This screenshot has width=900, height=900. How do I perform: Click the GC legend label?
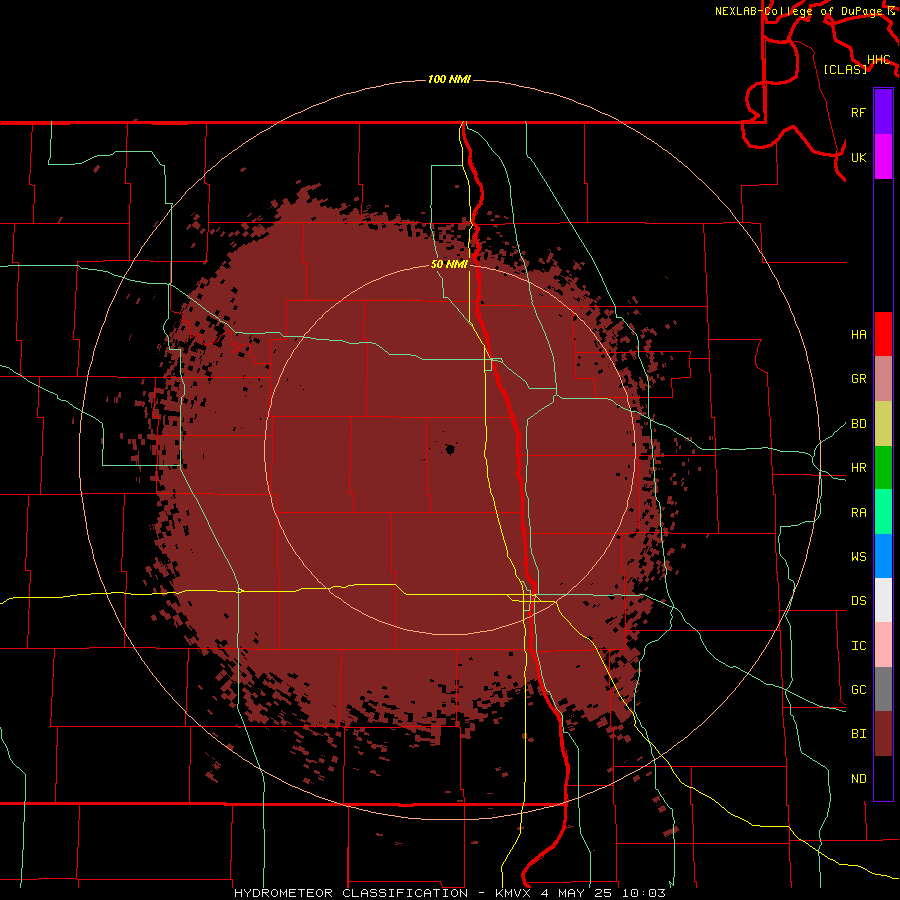point(859,690)
